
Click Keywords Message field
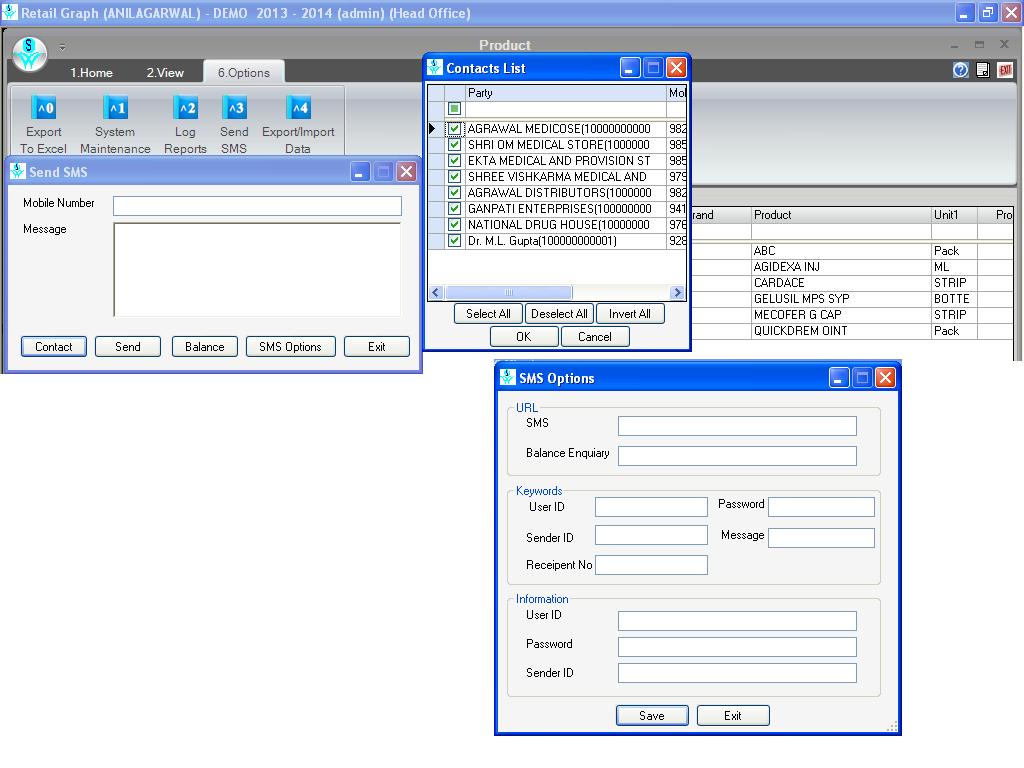pos(822,538)
